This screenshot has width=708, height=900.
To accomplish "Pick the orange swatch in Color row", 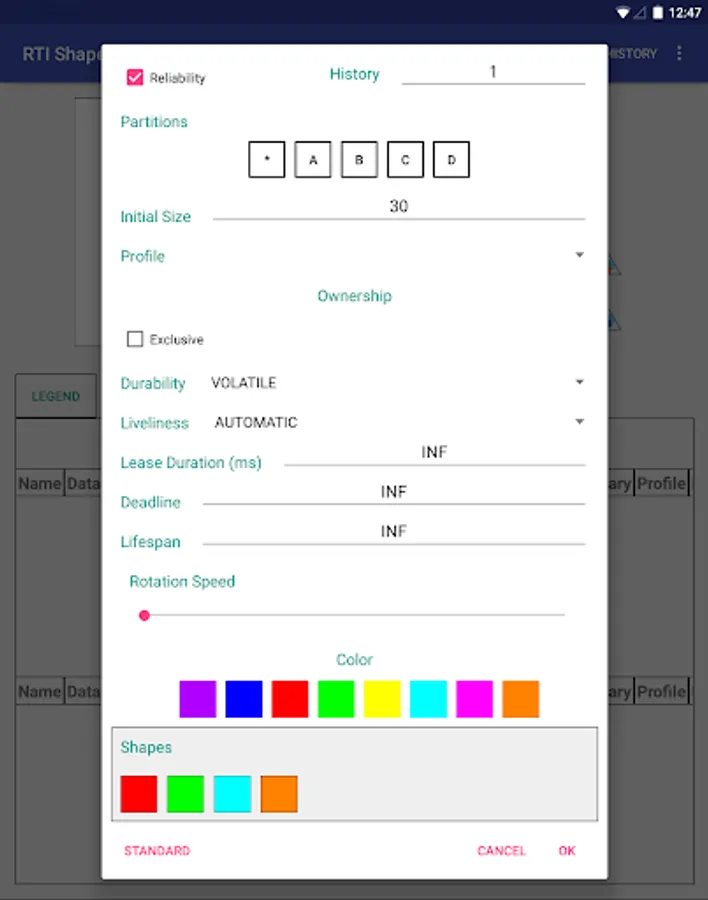I will pos(521,699).
